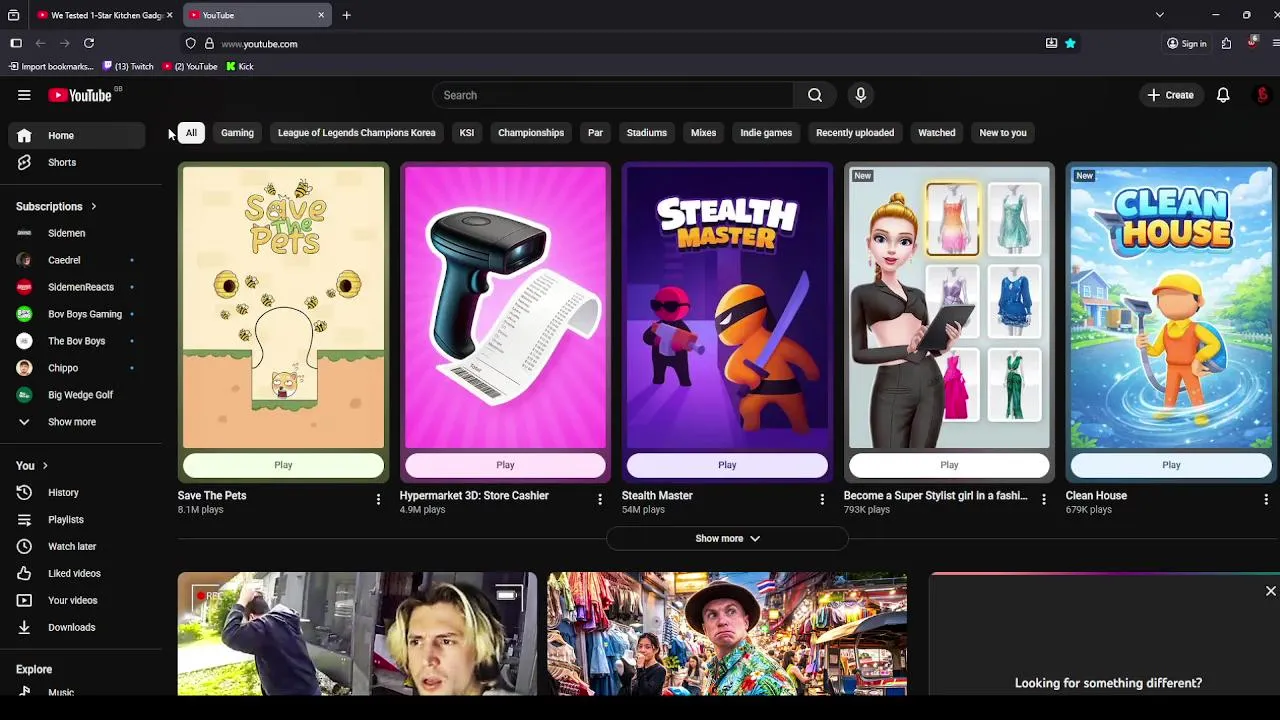Viewport: 1280px width, 720px height.
Task: Open Bov Boys Gaming channel
Action: (76, 314)
